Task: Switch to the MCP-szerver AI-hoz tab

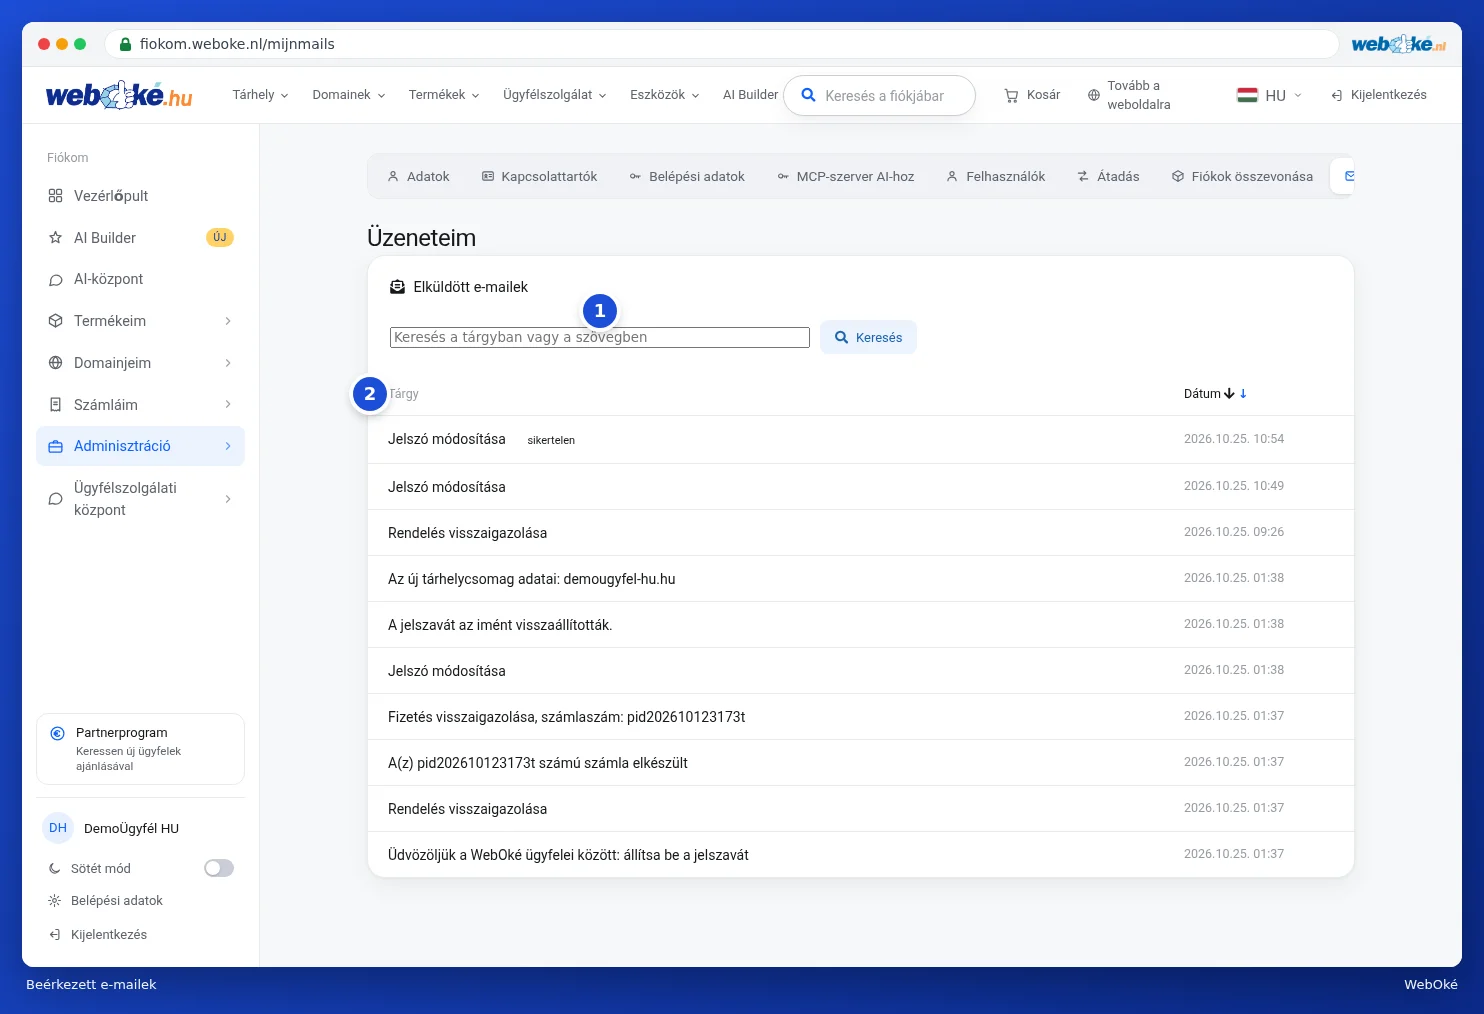Action: pyautogui.click(x=845, y=176)
